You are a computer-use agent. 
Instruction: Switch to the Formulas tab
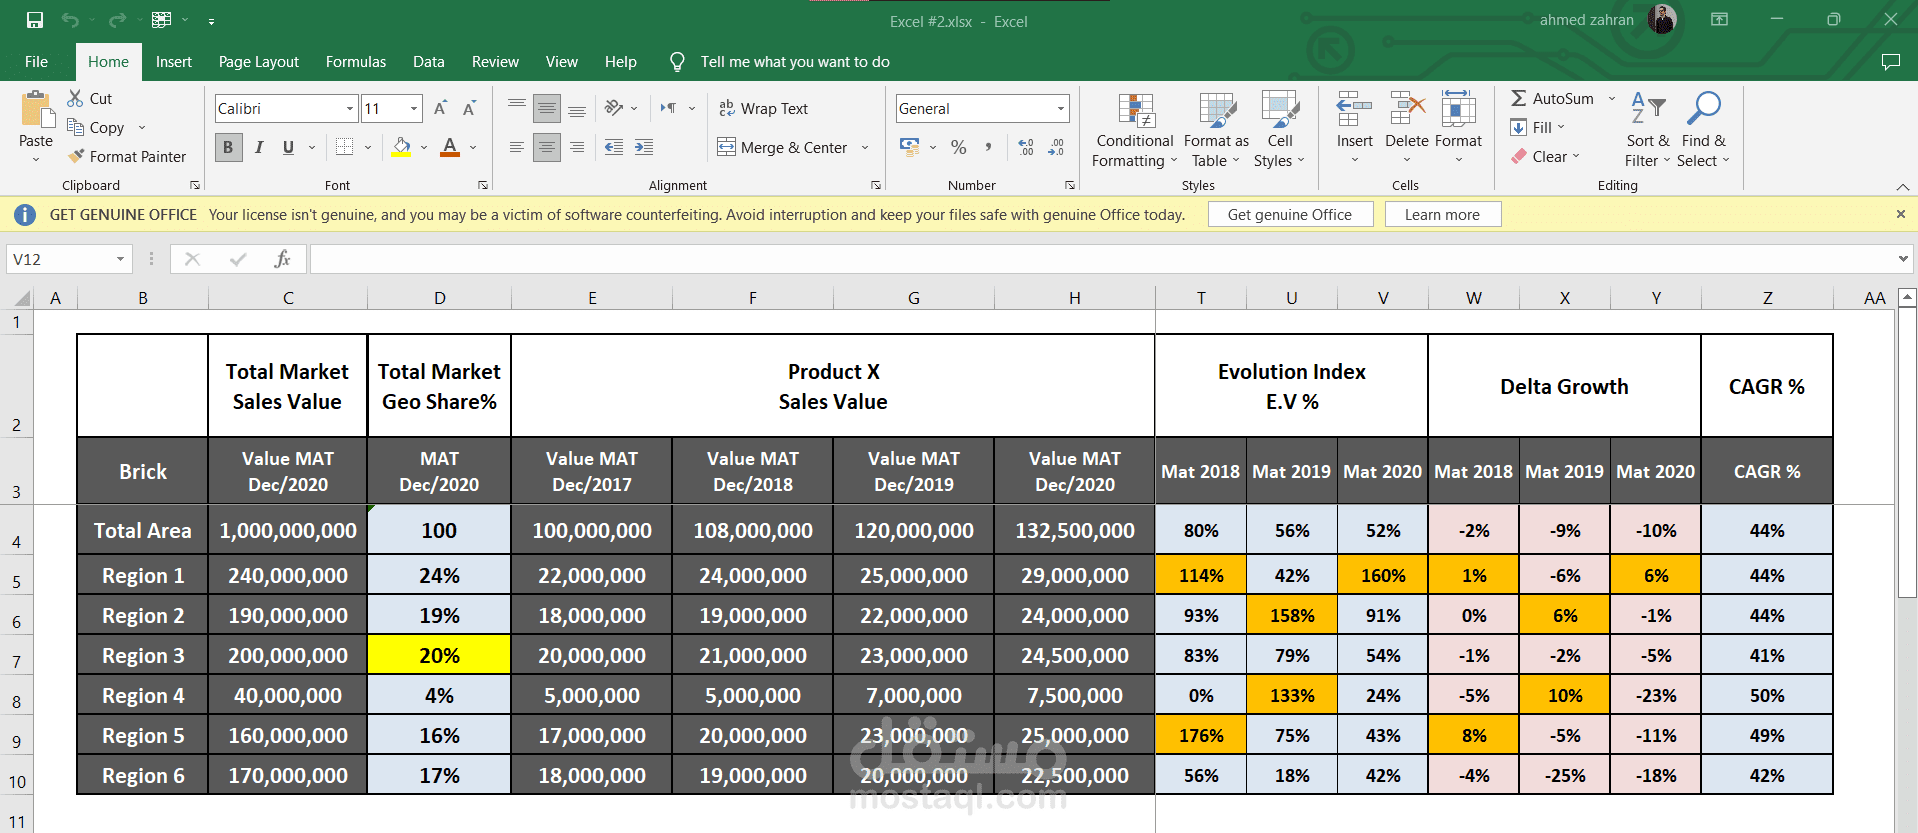point(355,62)
